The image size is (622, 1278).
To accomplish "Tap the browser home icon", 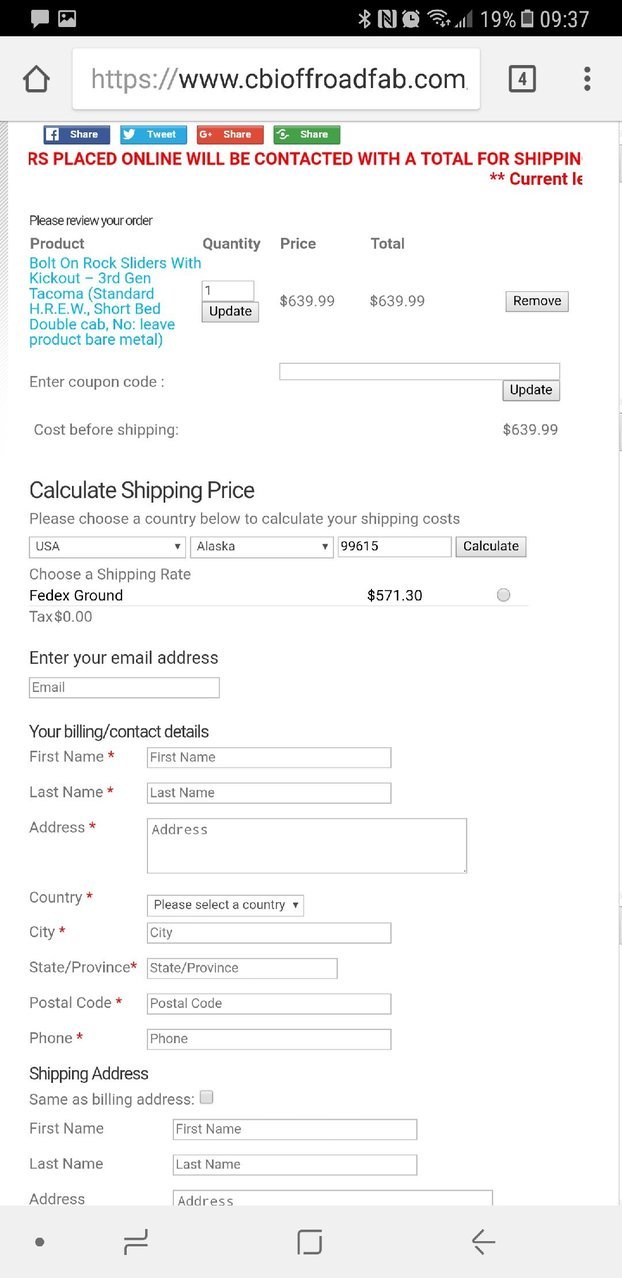I will click(x=36, y=79).
